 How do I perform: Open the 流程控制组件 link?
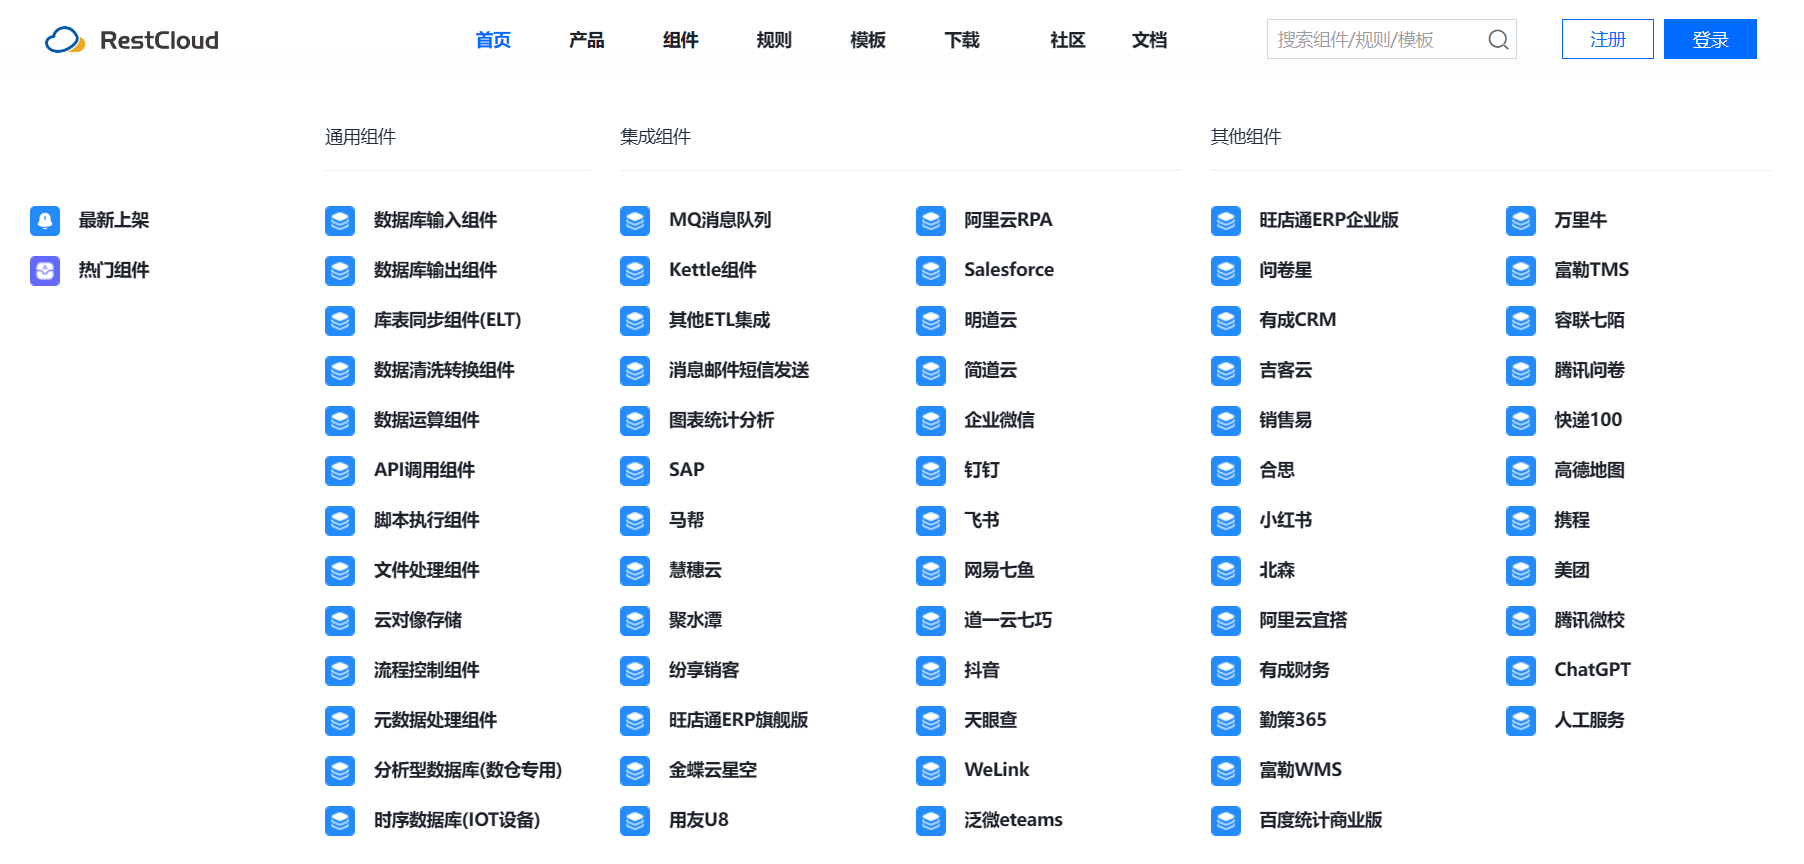click(427, 670)
